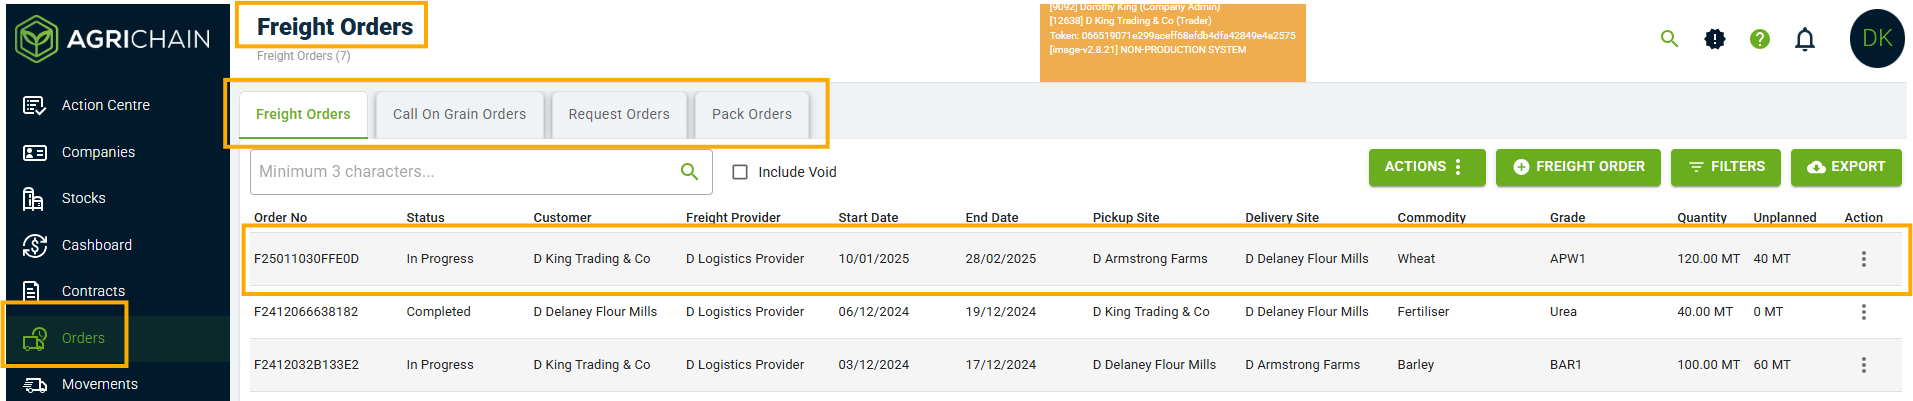
Task: Open the green help question icon
Action: pyautogui.click(x=1760, y=39)
